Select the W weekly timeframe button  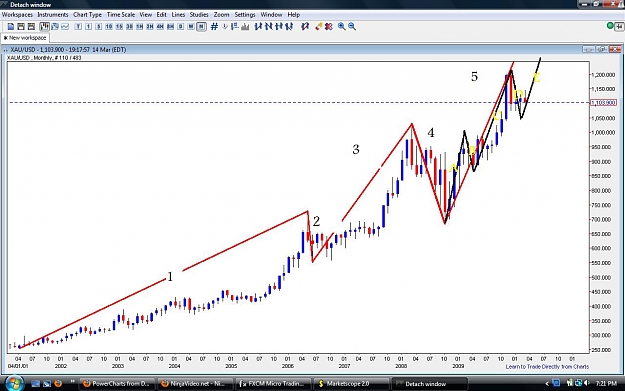(x=191, y=27)
